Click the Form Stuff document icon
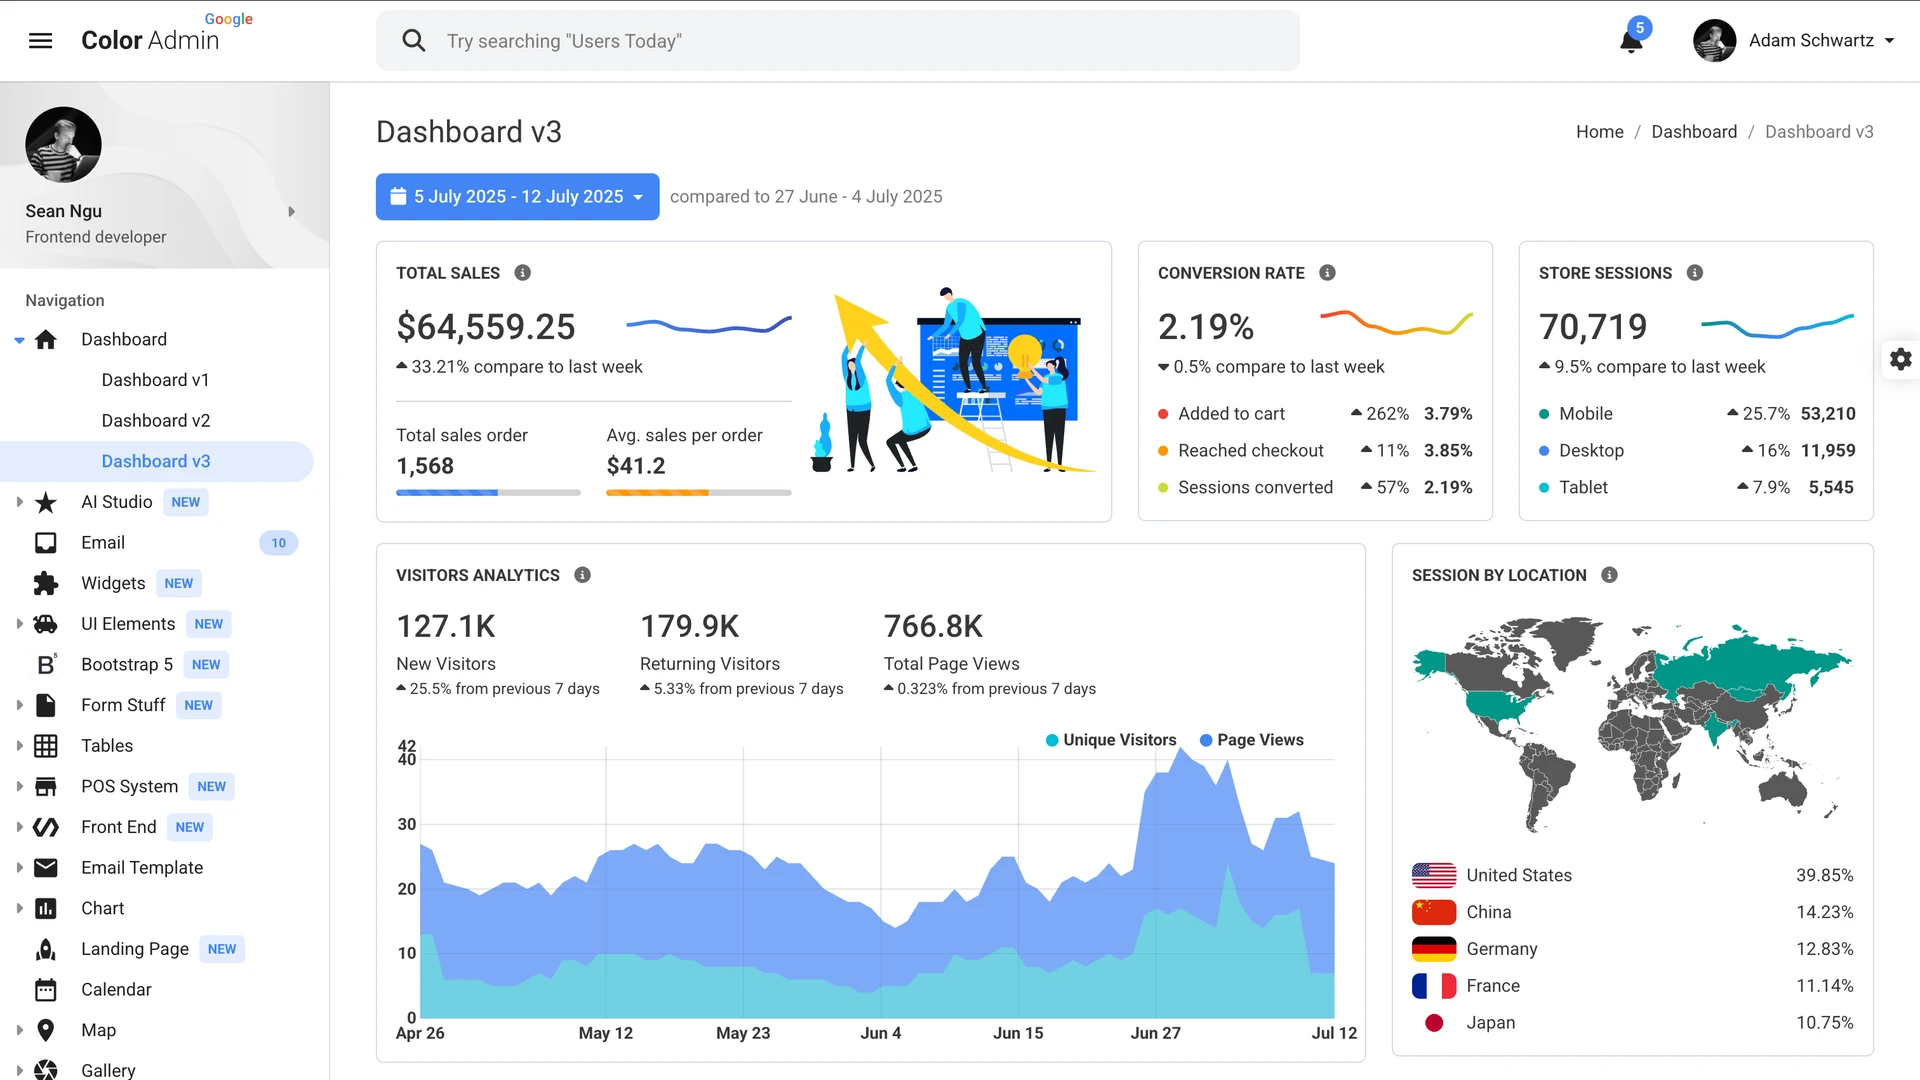Viewport: 1920px width, 1080px height. click(x=45, y=705)
